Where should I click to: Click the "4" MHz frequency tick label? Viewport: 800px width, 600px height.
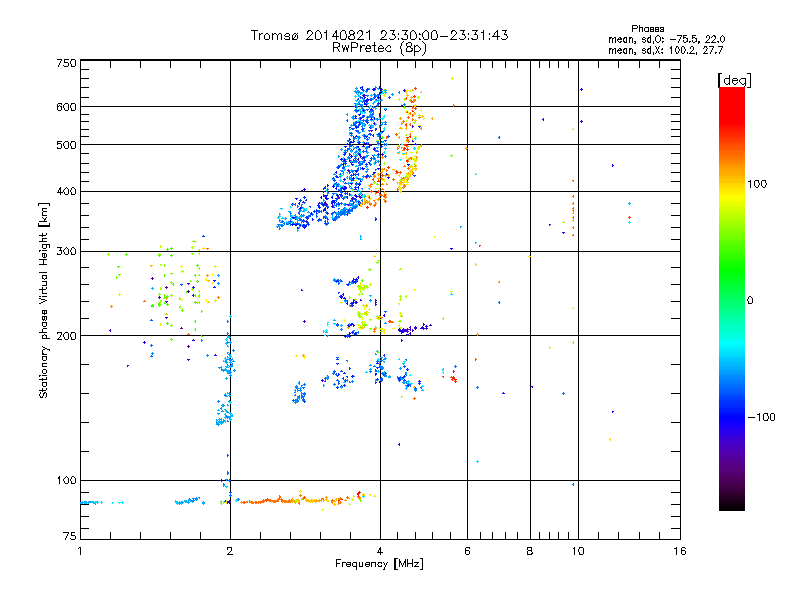[x=380, y=551]
